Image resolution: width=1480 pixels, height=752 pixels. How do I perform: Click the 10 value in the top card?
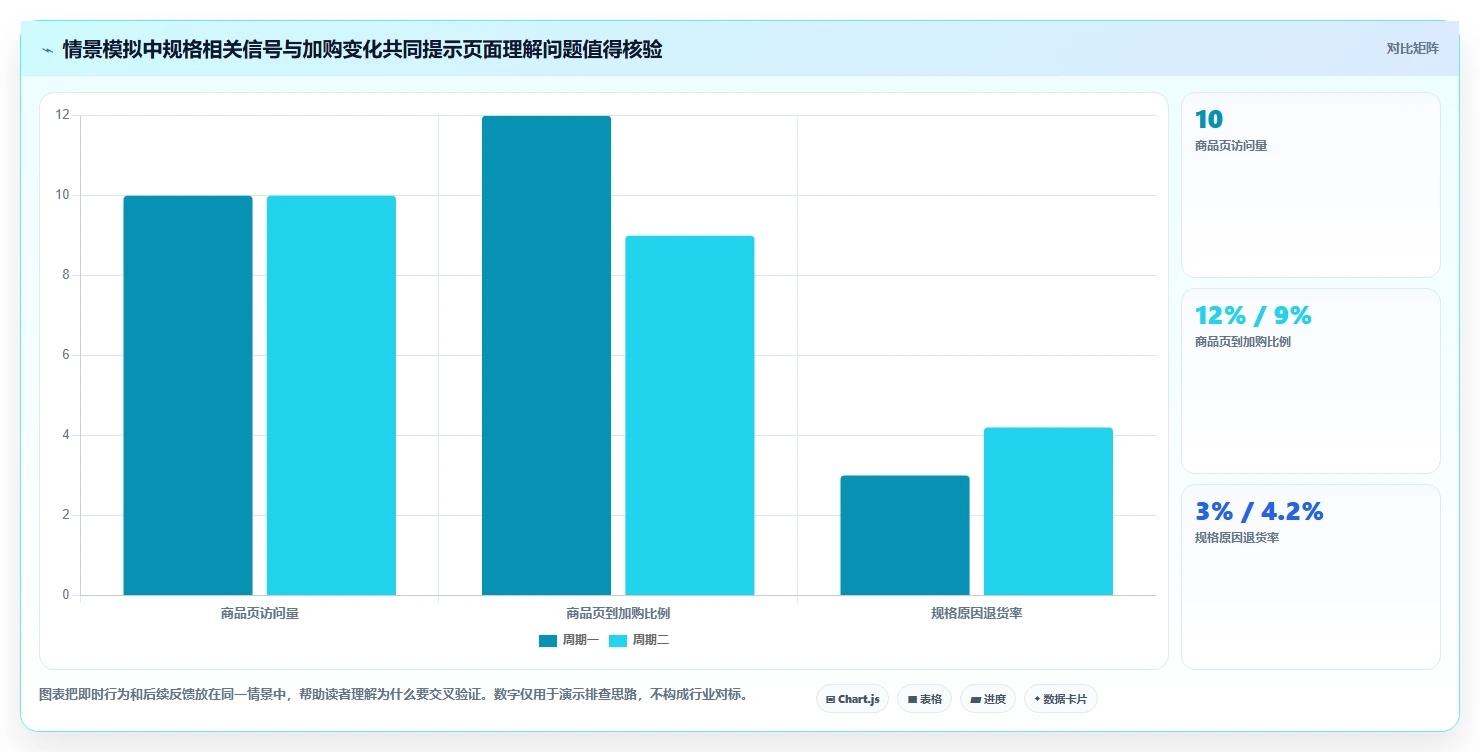1209,120
